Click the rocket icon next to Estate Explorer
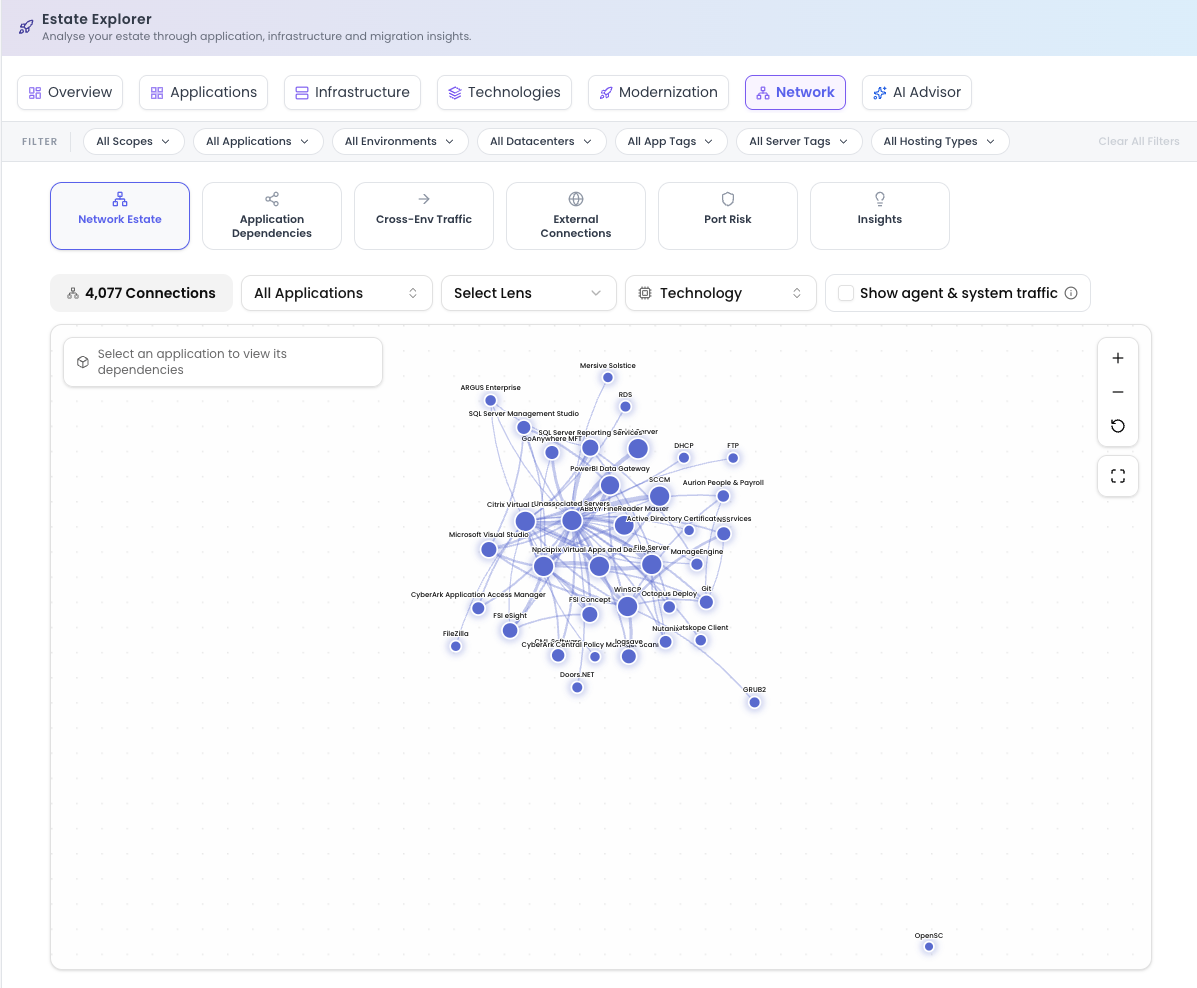This screenshot has height=988, width=1197. [x=26, y=27]
